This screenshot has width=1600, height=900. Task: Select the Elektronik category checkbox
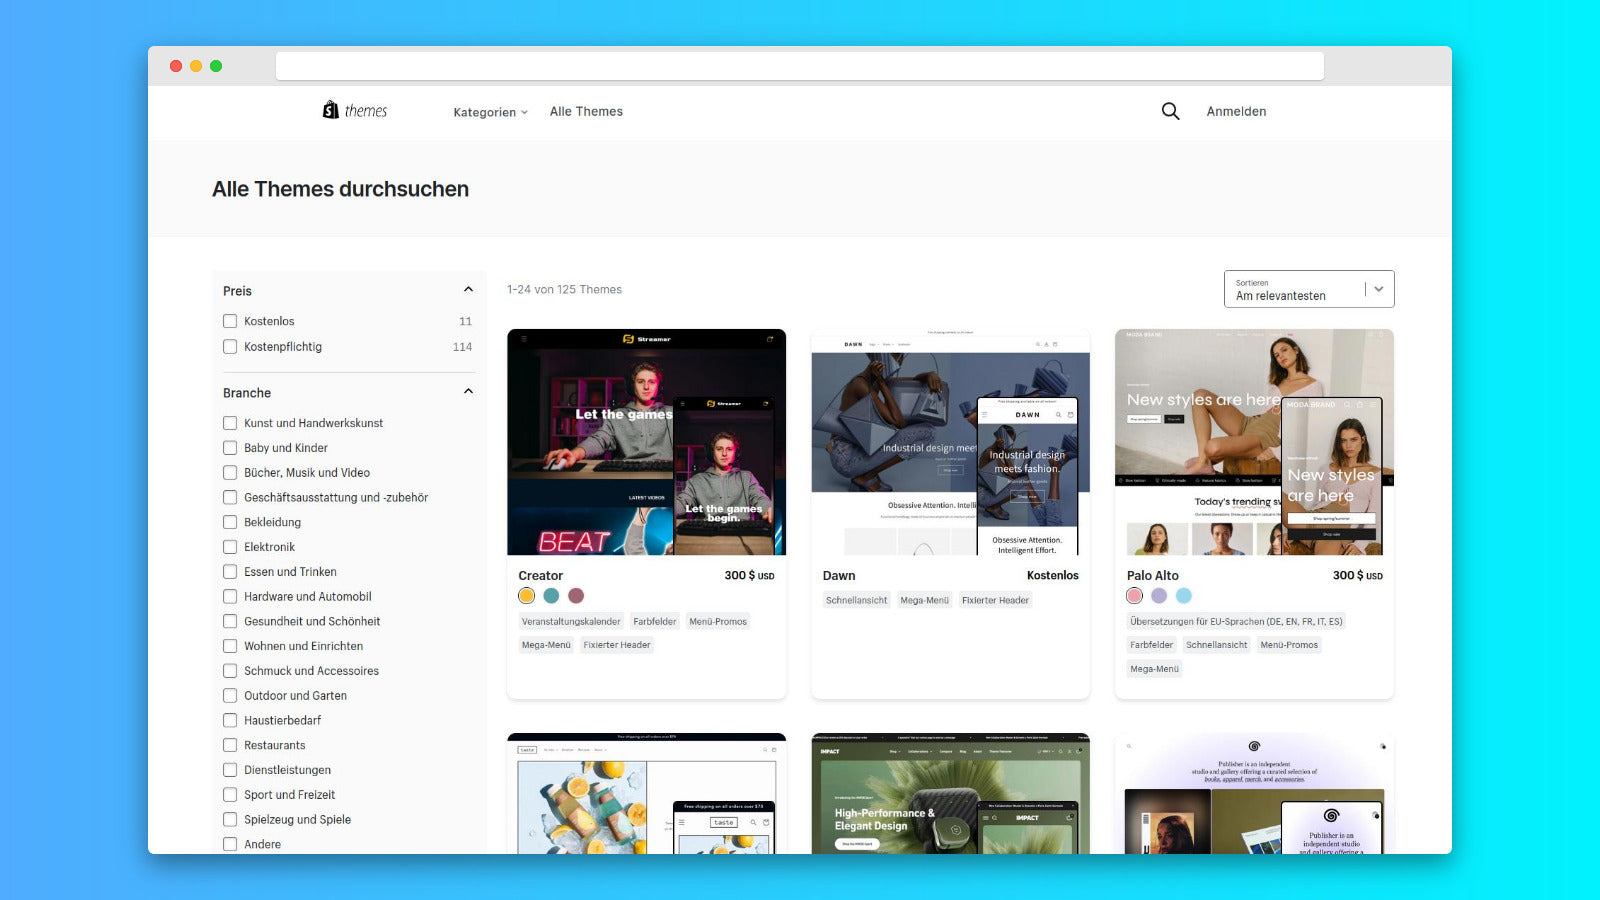(x=230, y=547)
